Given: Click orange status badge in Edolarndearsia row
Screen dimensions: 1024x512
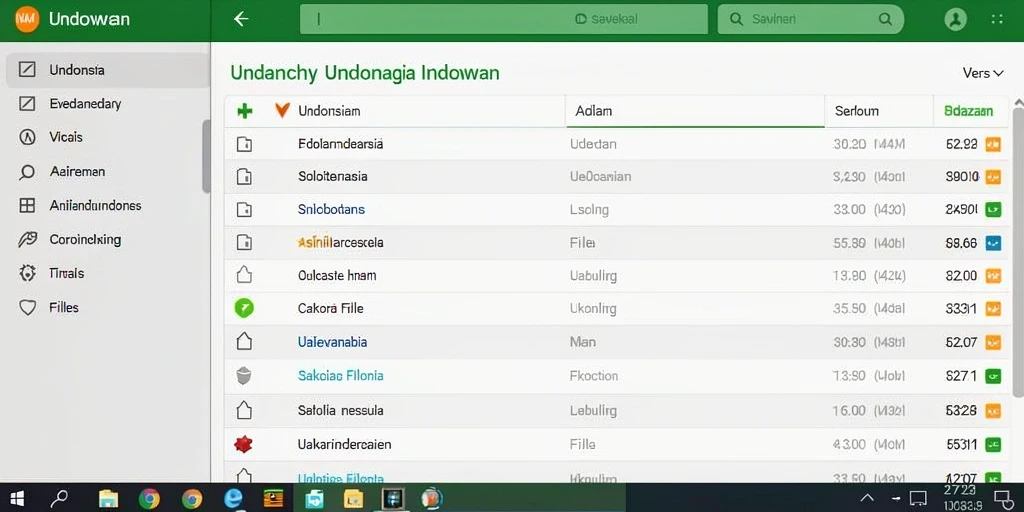Looking at the screenshot, I should pyautogui.click(x=993, y=144).
